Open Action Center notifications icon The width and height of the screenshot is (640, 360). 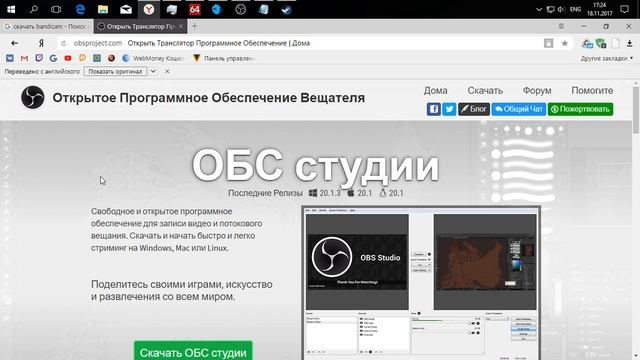tap(624, 9)
